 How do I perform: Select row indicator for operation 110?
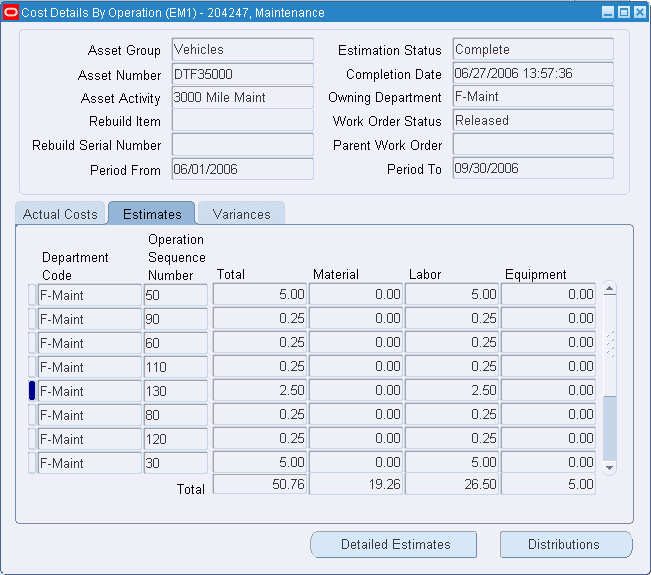(32, 367)
